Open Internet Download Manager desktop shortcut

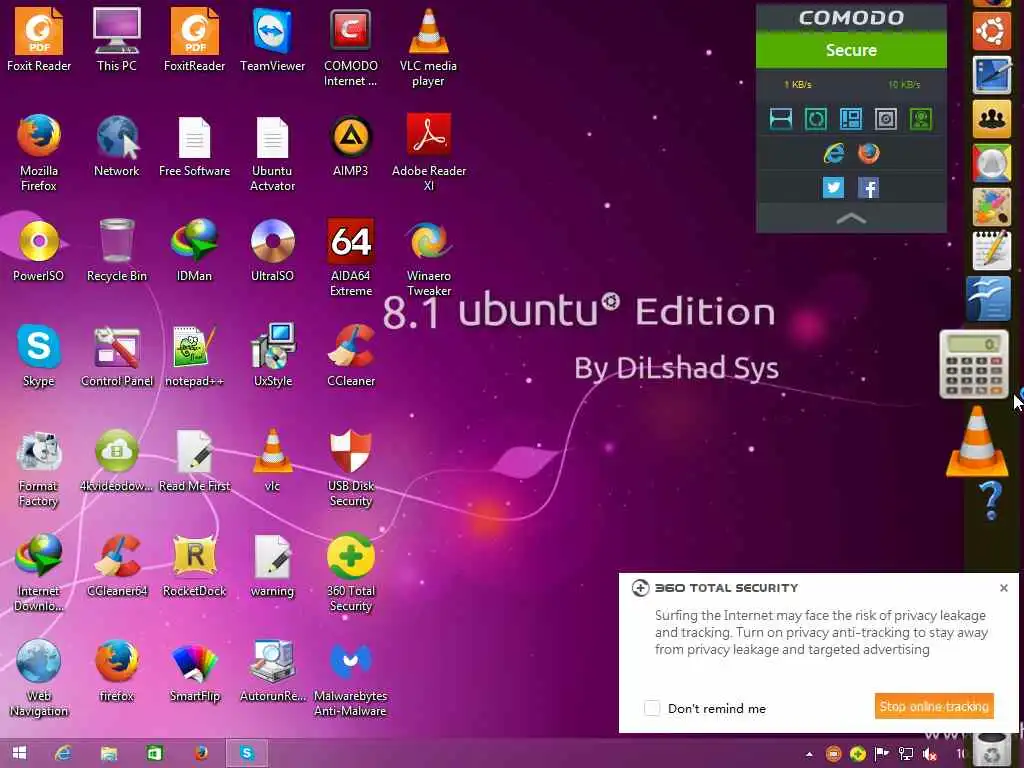tap(39, 573)
